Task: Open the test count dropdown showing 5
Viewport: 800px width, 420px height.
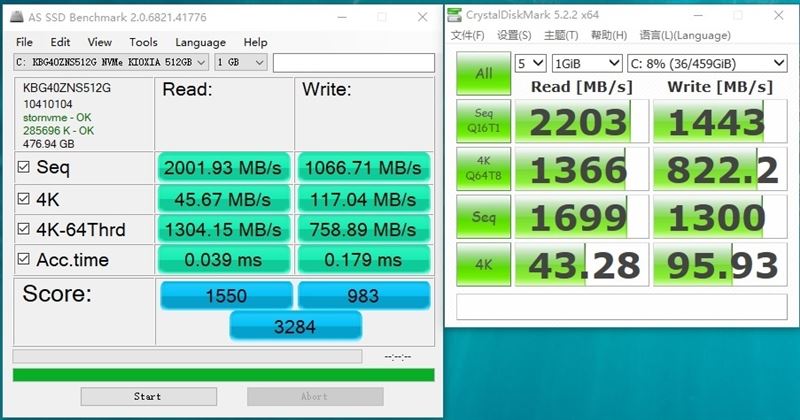Action: (531, 63)
